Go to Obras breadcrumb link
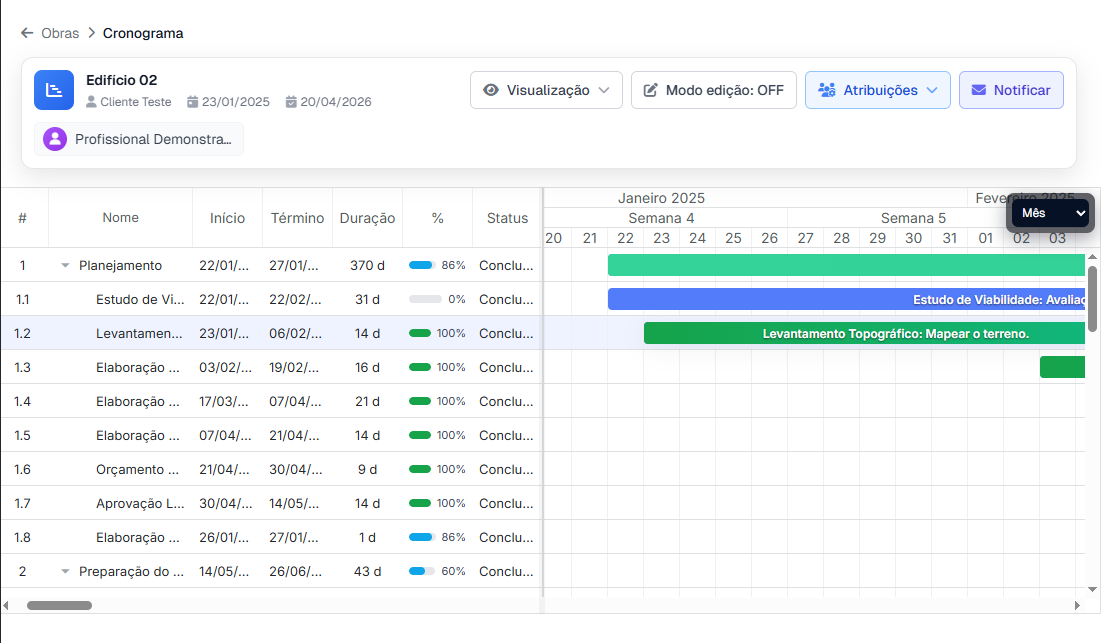This screenshot has width=1101, height=643. (x=60, y=33)
